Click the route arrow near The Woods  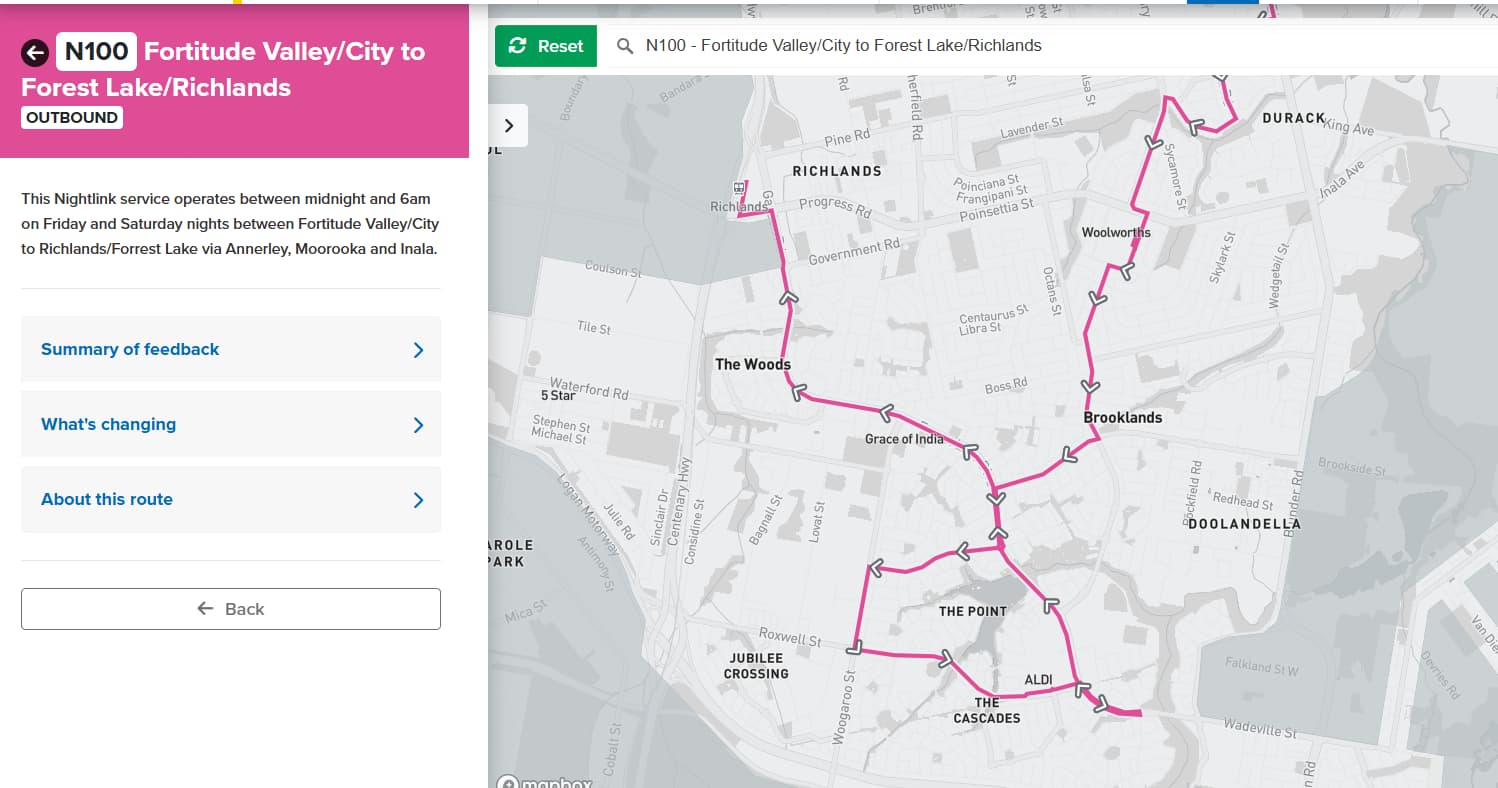click(798, 392)
